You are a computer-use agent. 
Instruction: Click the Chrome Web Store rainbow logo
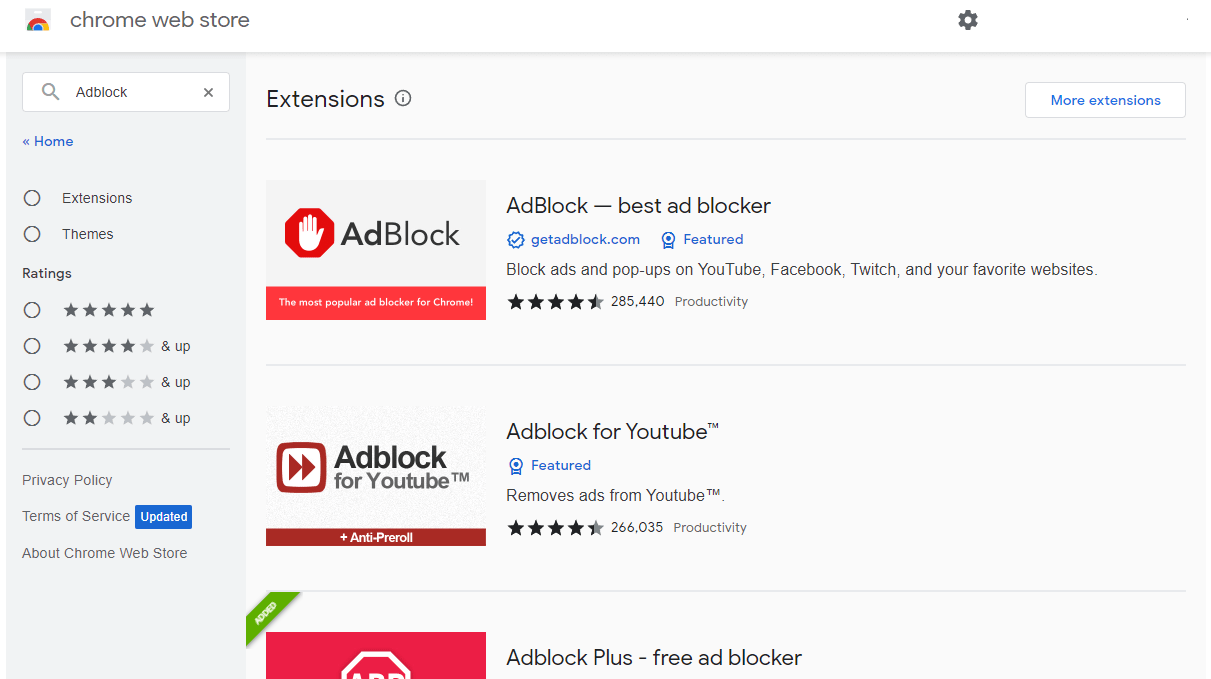click(x=38, y=20)
